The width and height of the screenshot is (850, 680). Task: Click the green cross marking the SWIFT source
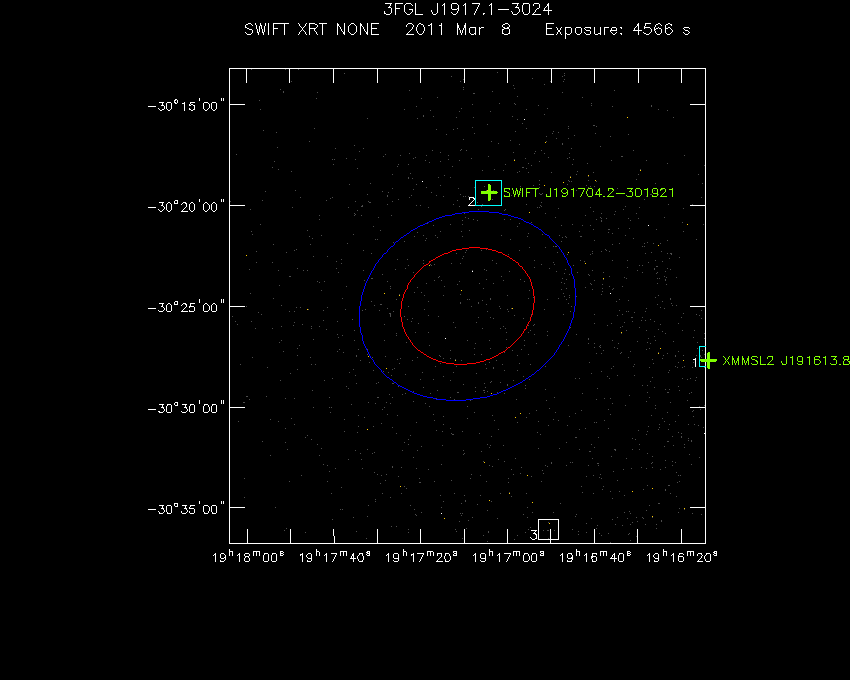pos(488,192)
